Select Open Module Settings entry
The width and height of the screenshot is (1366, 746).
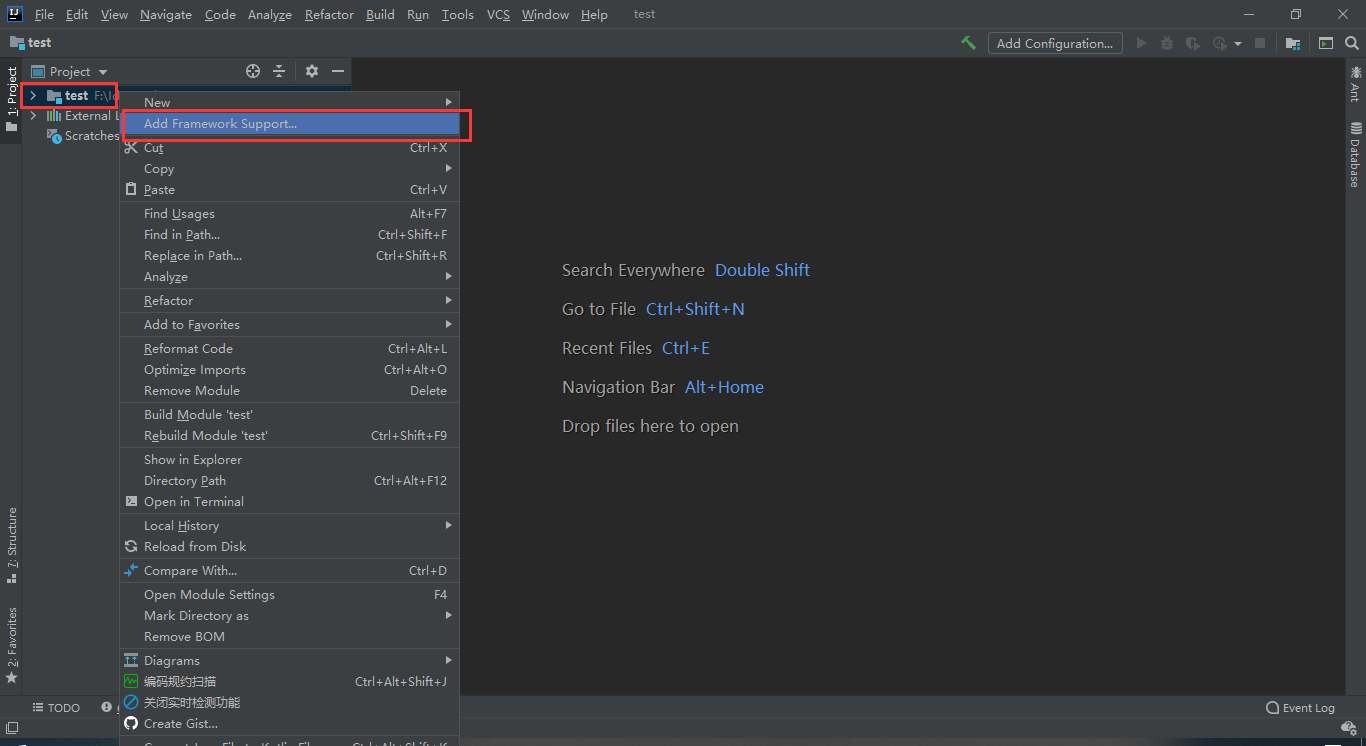(289, 594)
